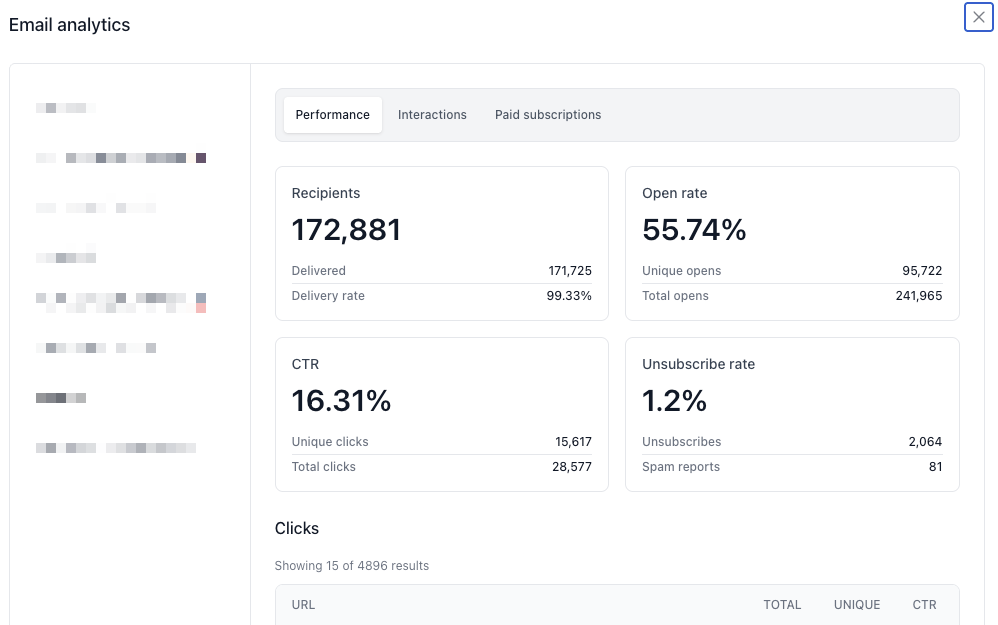
Task: Select the Delivered row in Recipients card
Action: (441, 271)
